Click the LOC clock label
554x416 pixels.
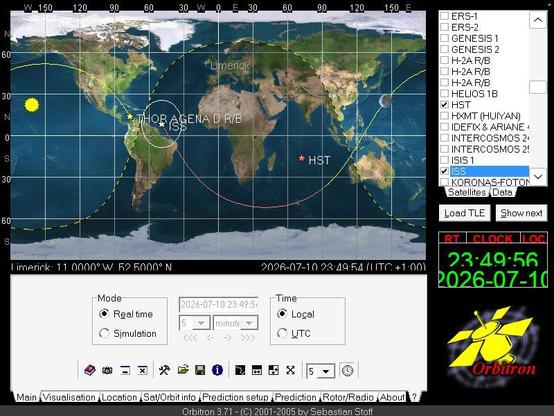[x=534, y=239]
